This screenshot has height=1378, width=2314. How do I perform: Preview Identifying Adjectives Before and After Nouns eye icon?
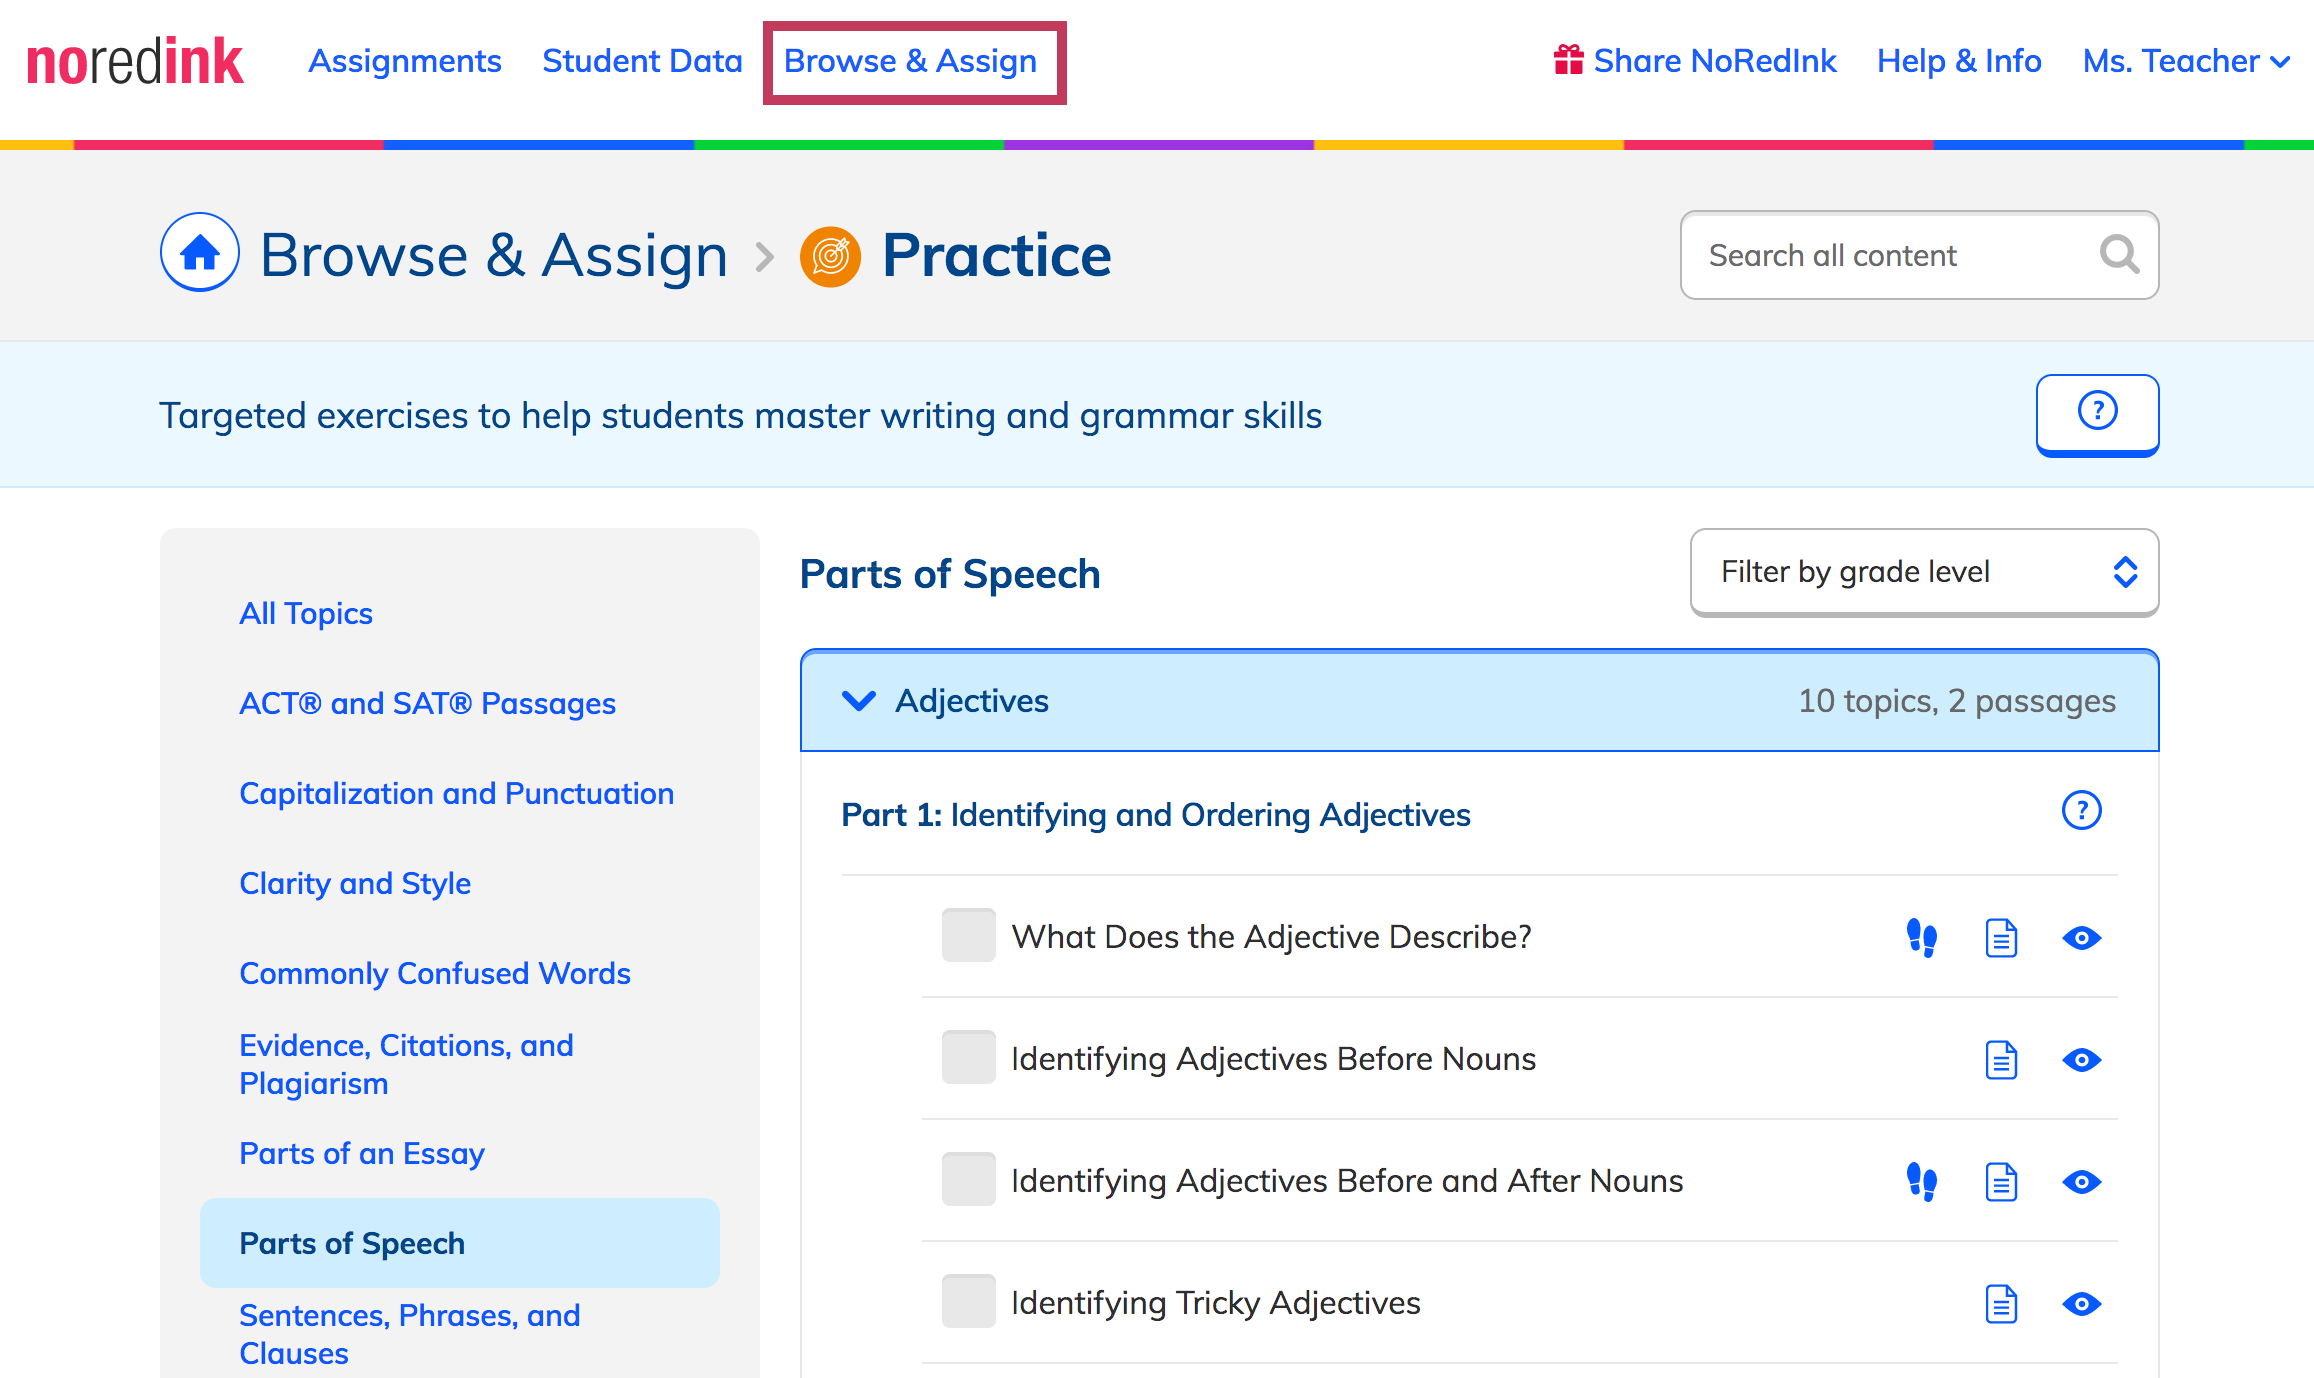(x=2081, y=1181)
